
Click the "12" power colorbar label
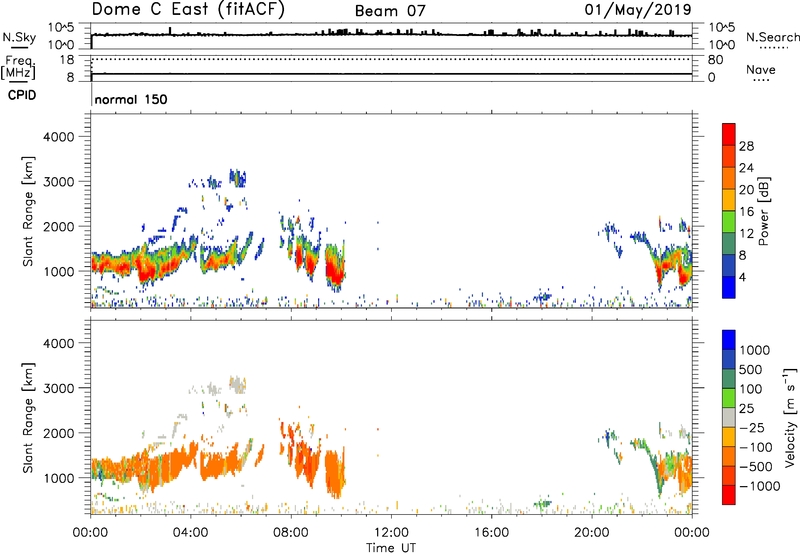tap(746, 234)
